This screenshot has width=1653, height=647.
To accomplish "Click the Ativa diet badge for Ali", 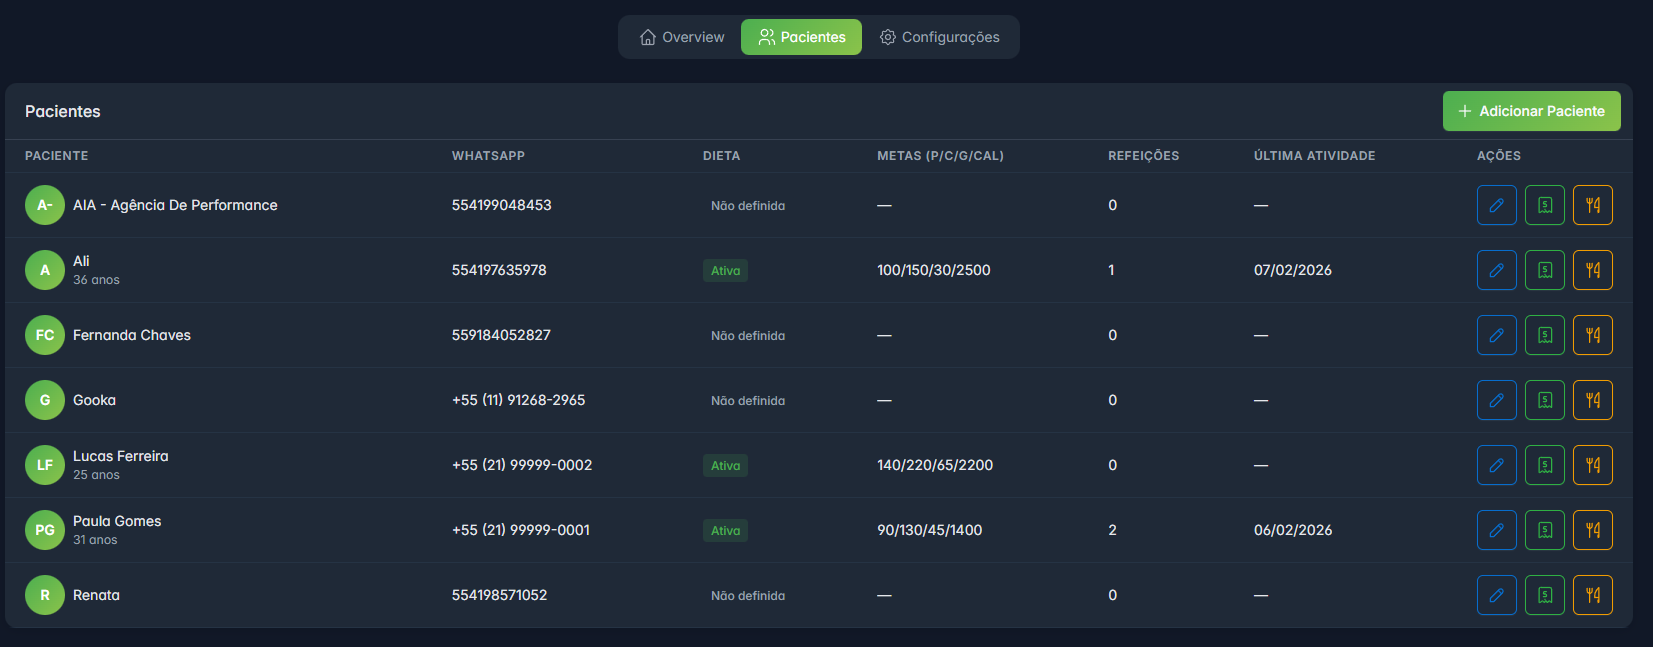I will pos(725,271).
